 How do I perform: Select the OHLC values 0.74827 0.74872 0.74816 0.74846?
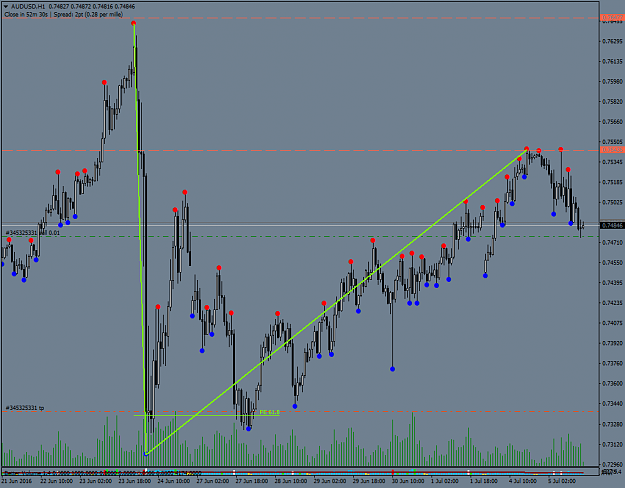click(x=92, y=7)
